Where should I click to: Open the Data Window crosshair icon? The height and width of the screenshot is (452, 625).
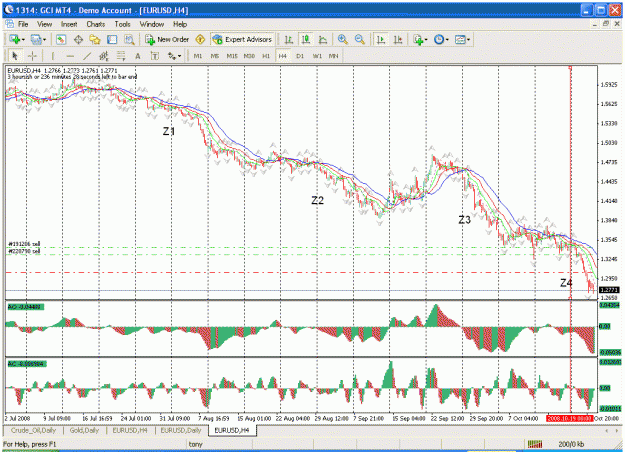(78, 39)
